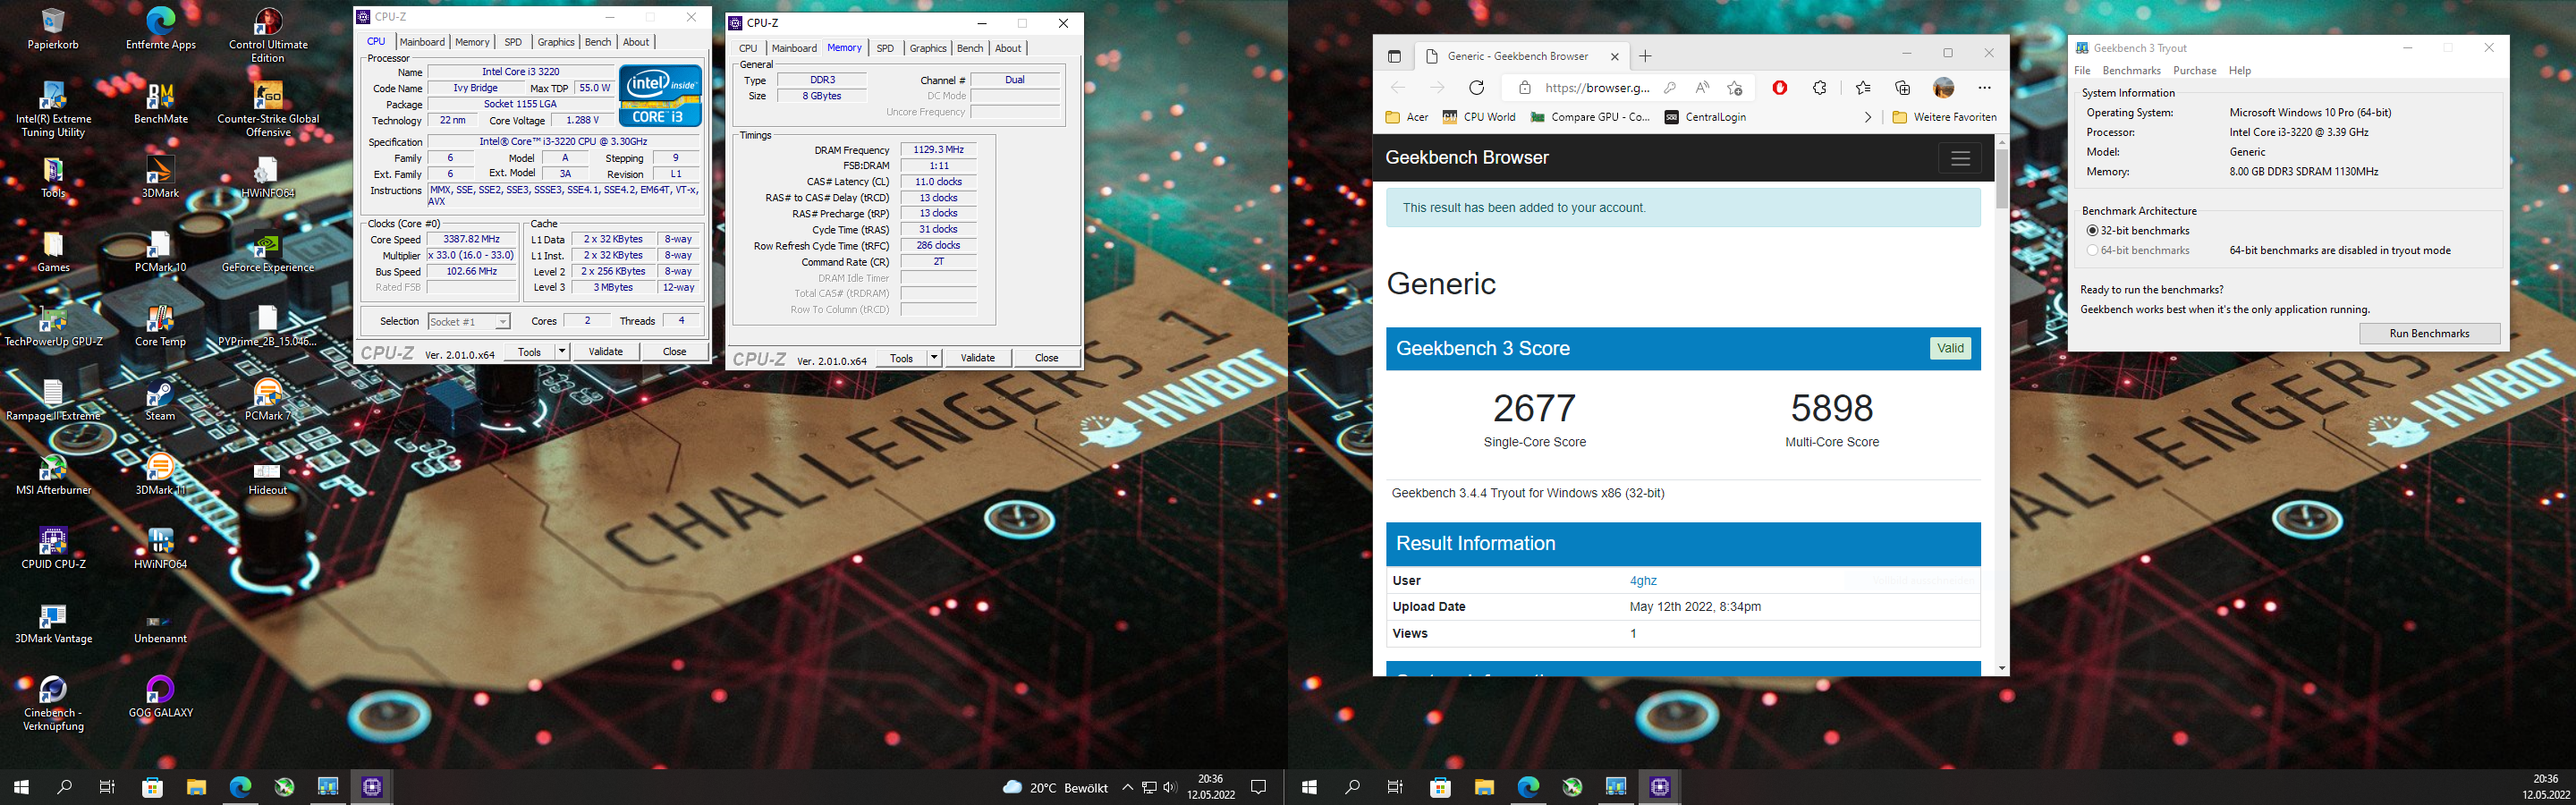The image size is (2576, 805).
Task: Click the password key icon in address bar
Action: pyautogui.click(x=1669, y=88)
